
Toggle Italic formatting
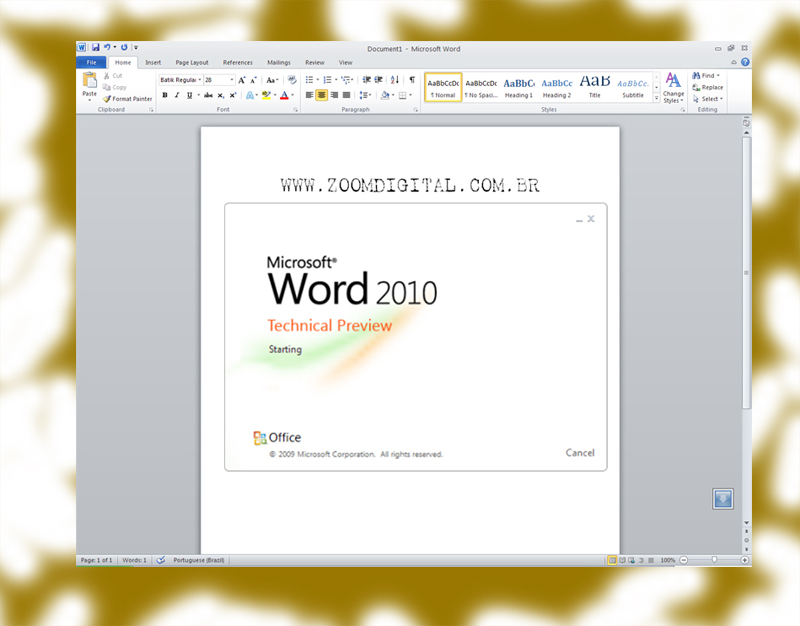(177, 95)
